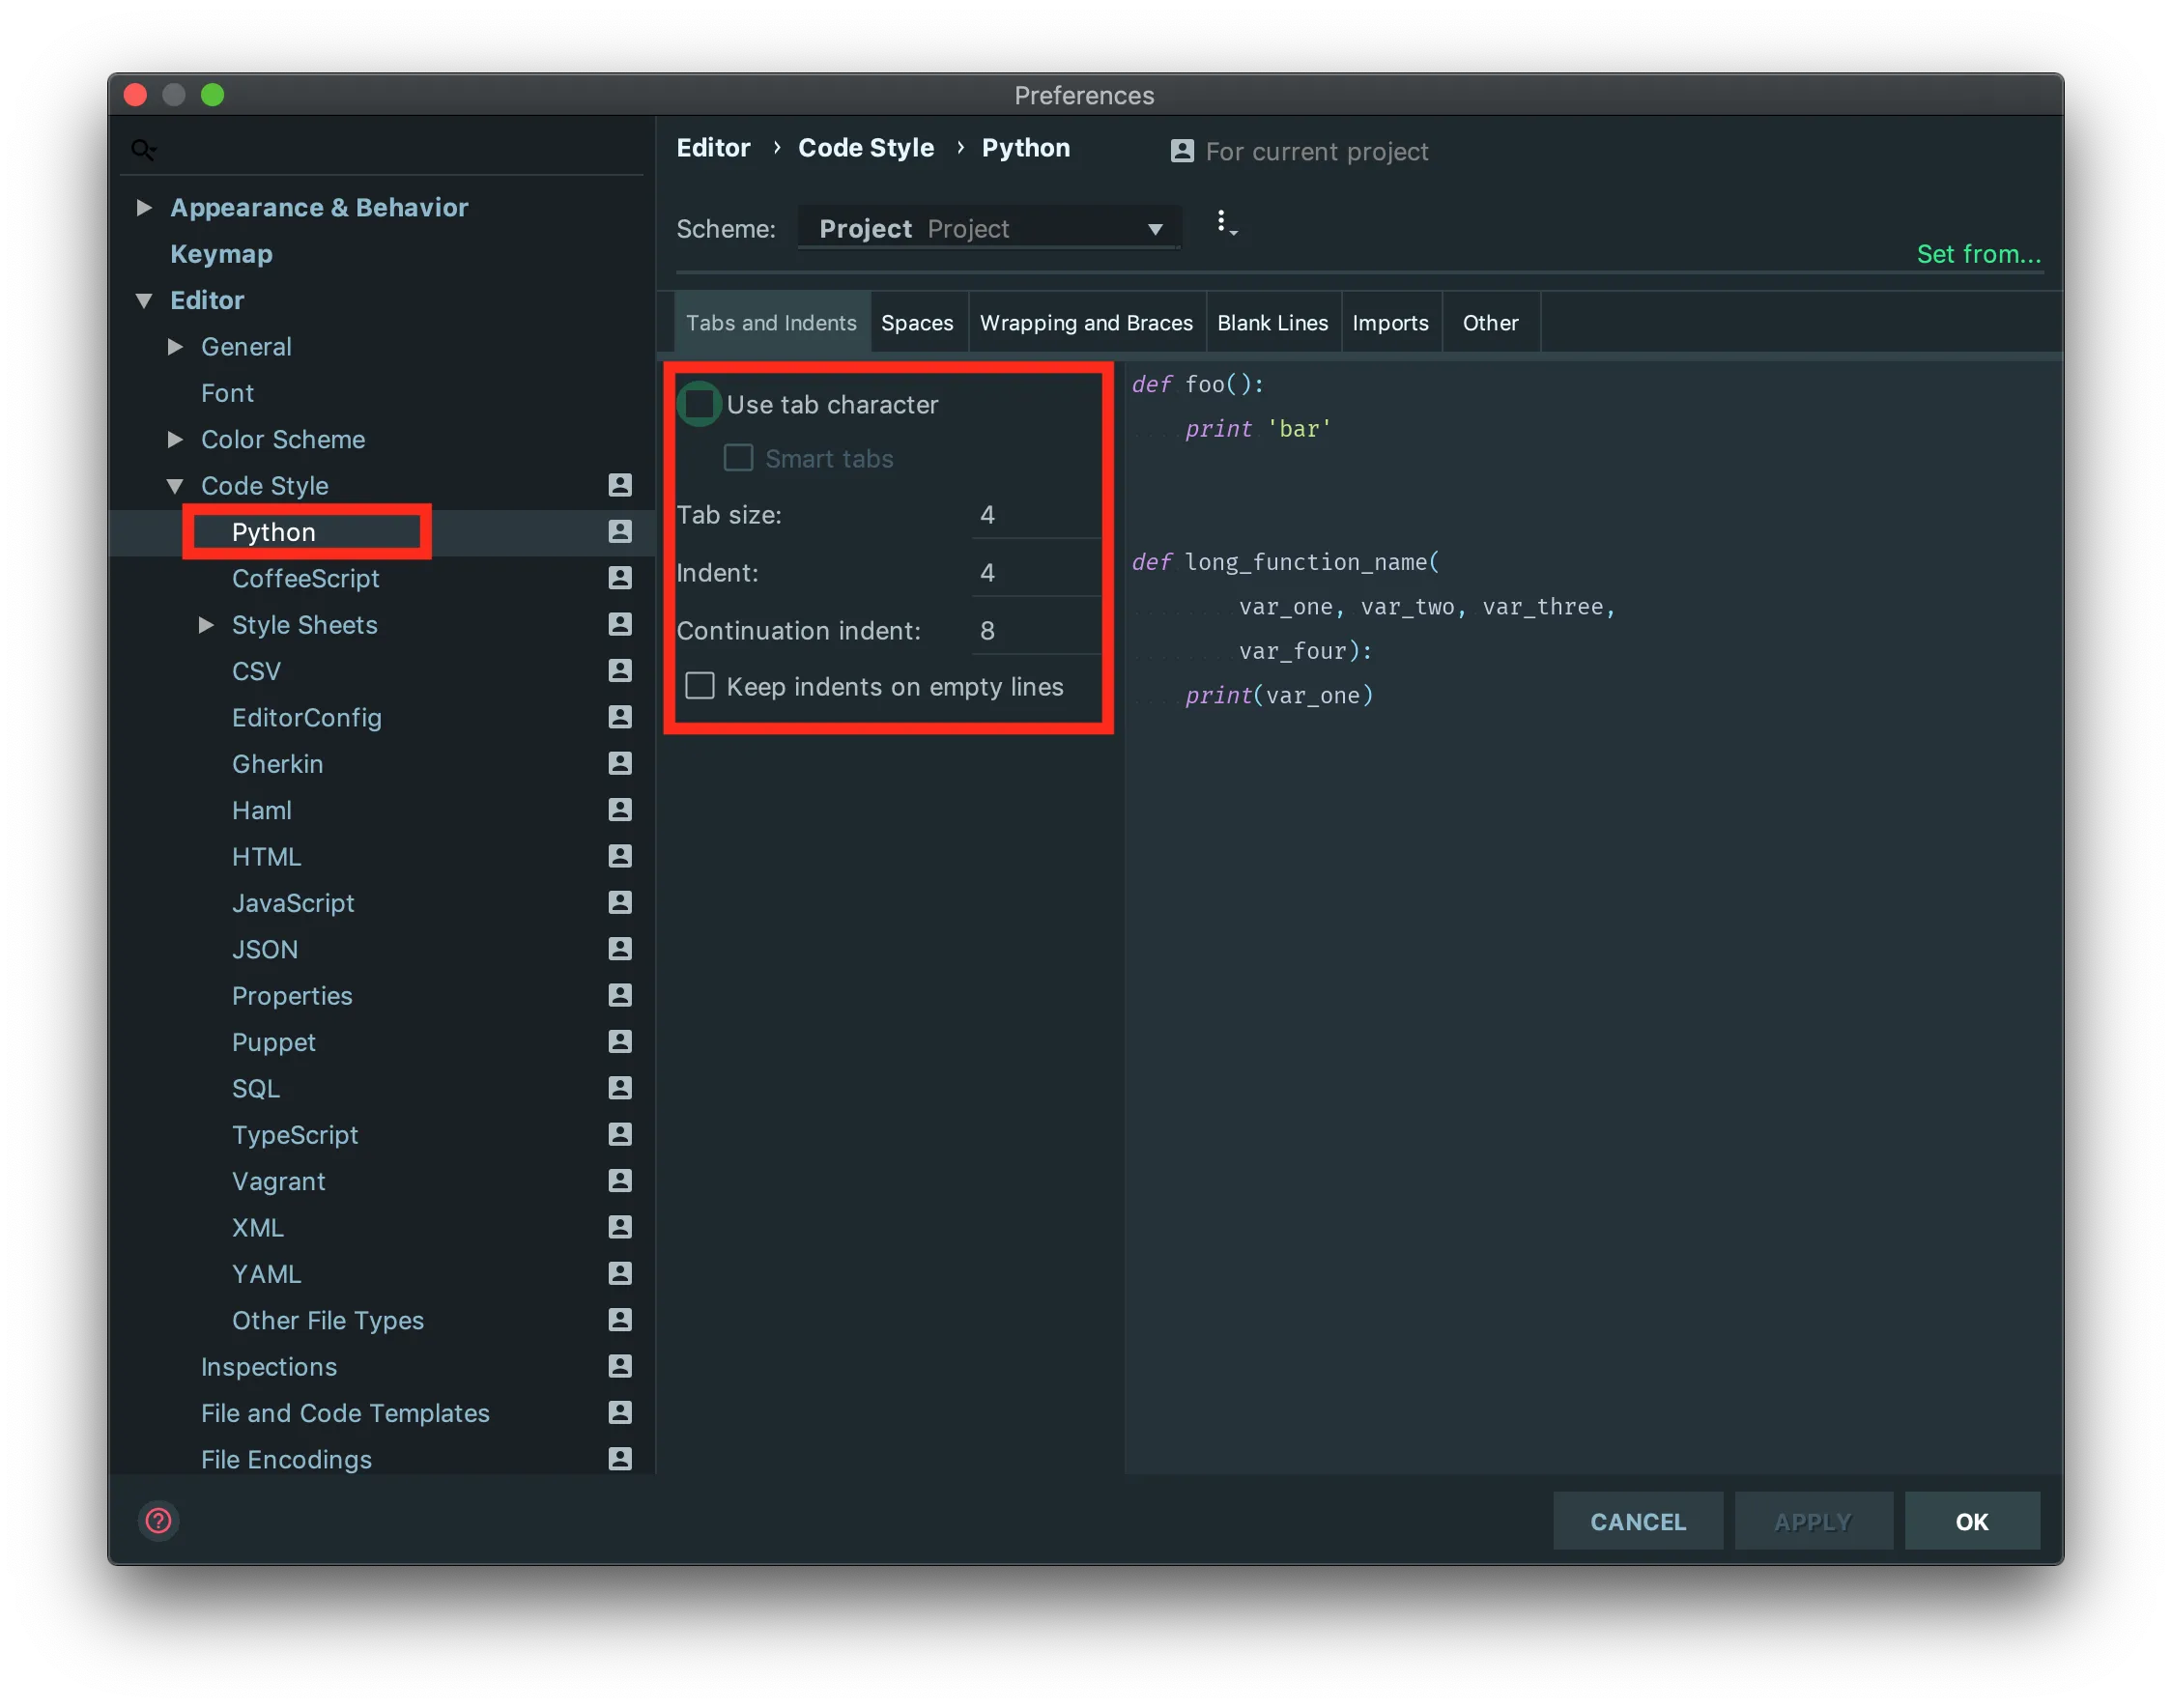Image resolution: width=2172 pixels, height=1708 pixels.
Task: Click the Set from... link
Action: click(1978, 254)
